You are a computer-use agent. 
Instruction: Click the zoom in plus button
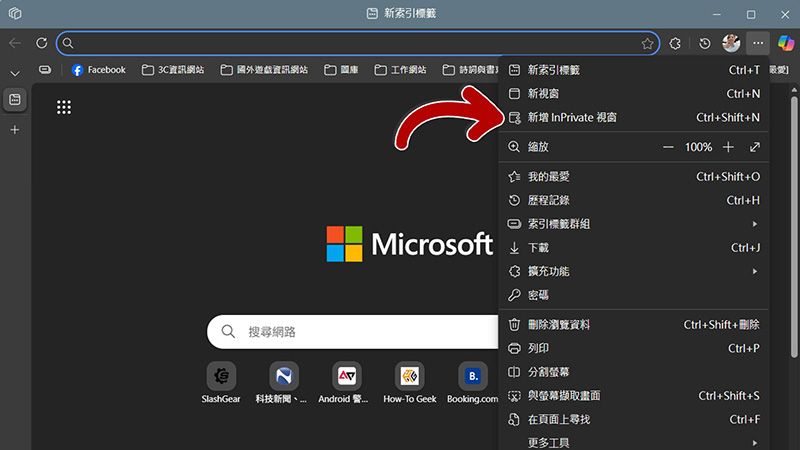728,147
